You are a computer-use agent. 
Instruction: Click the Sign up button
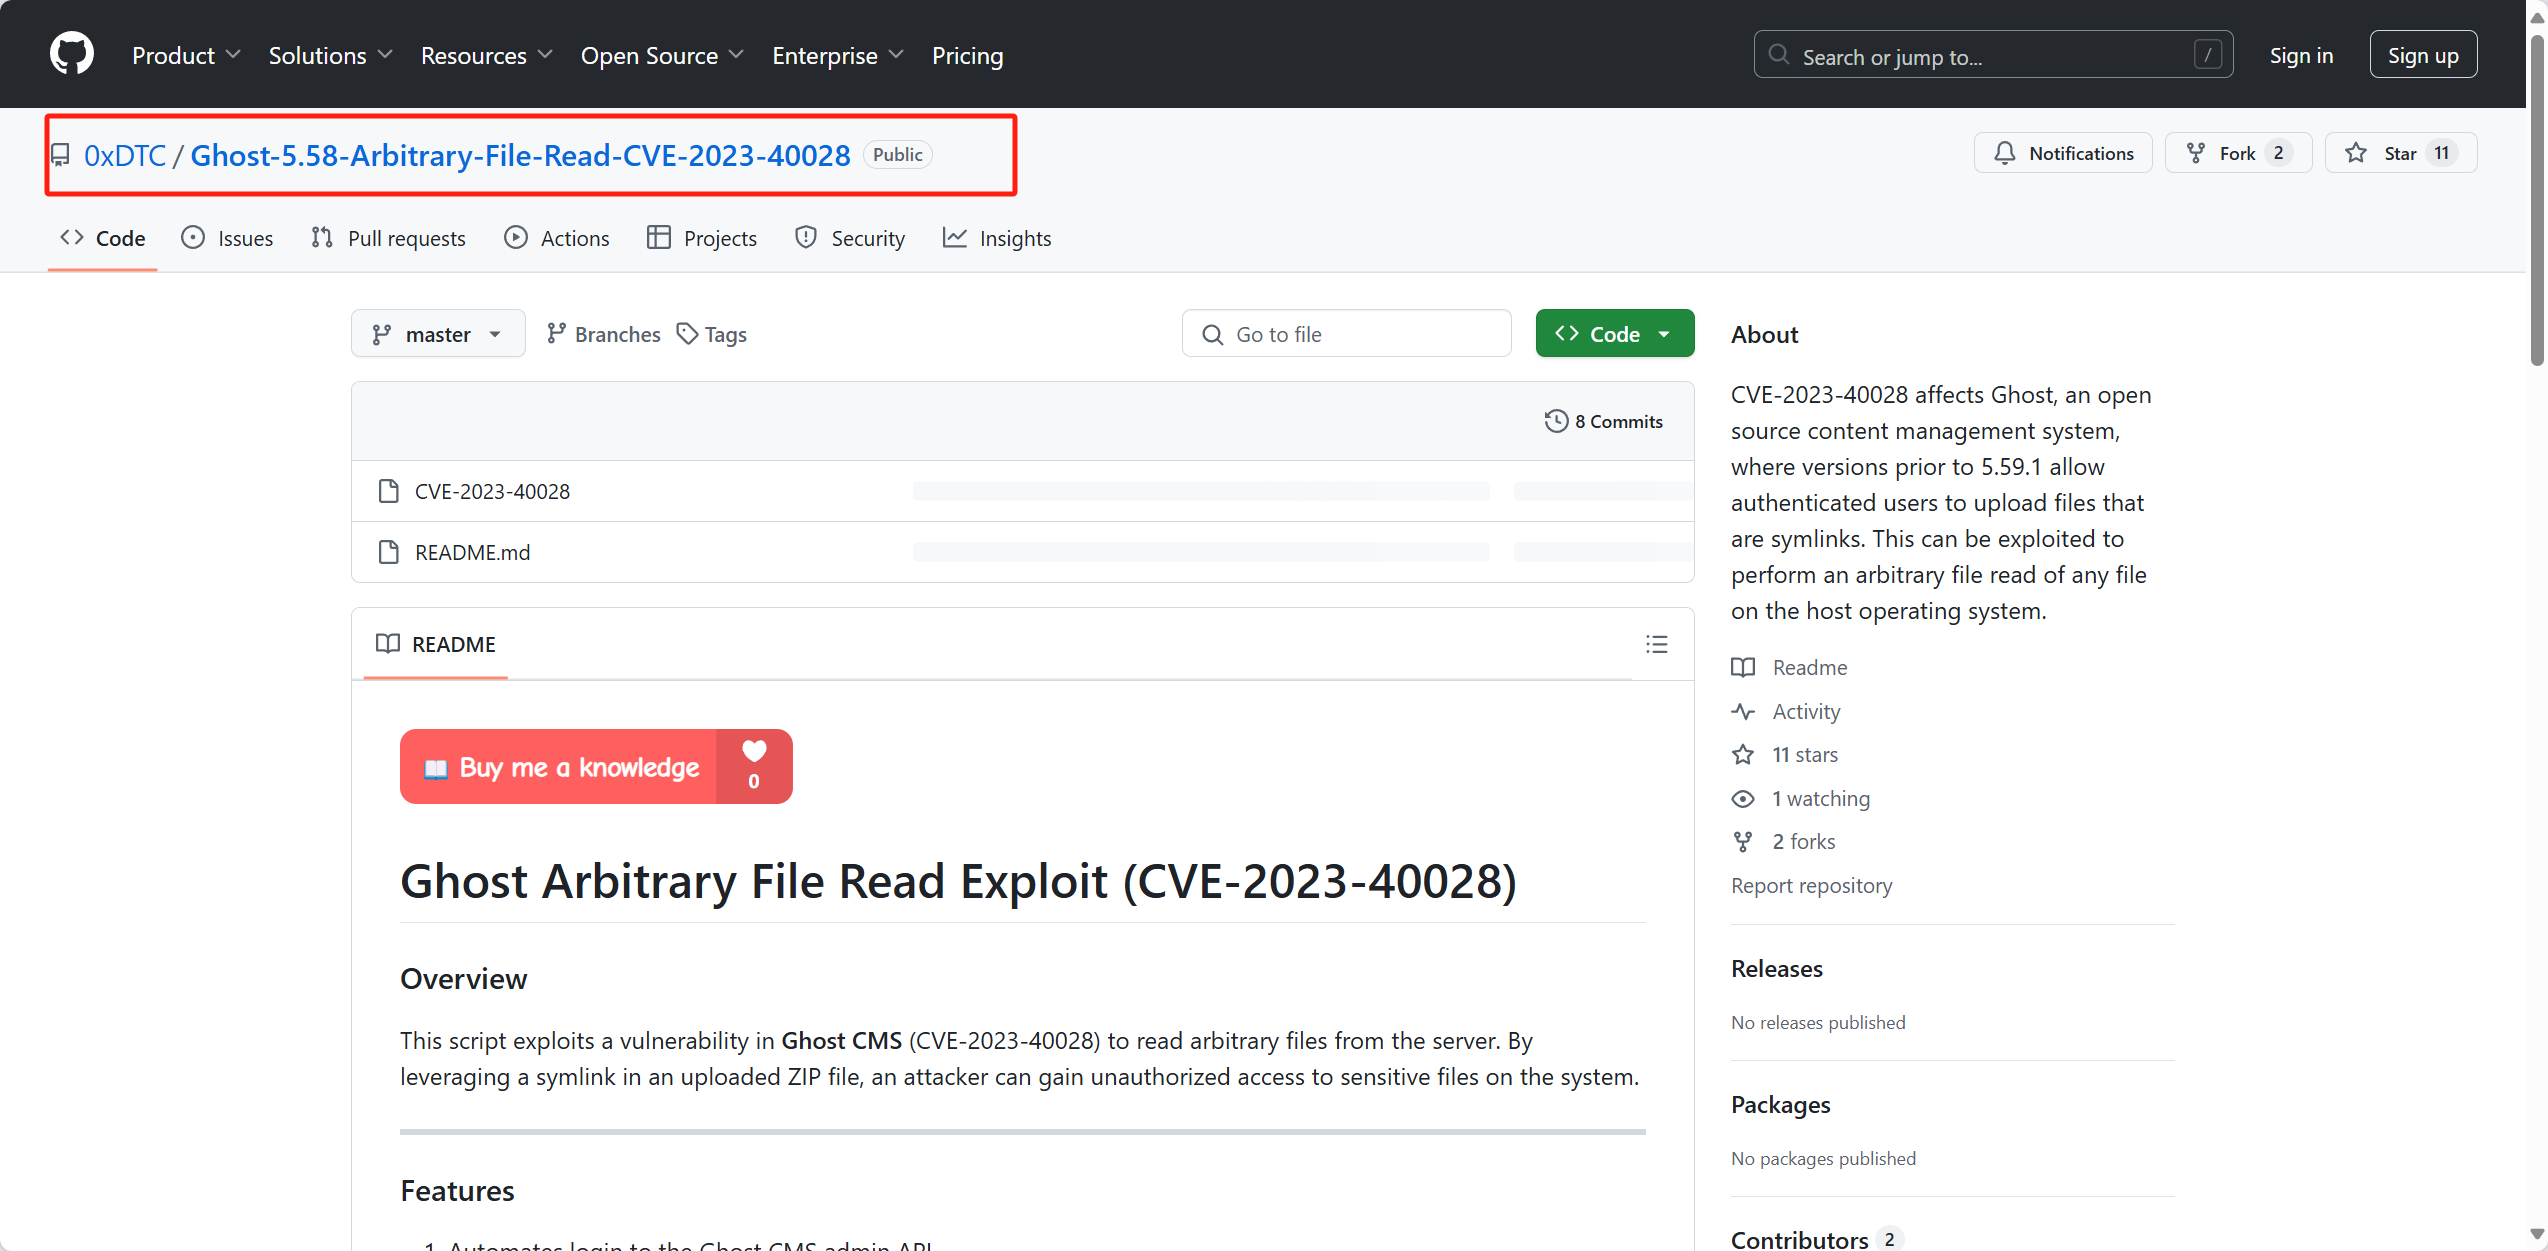pos(2422,55)
